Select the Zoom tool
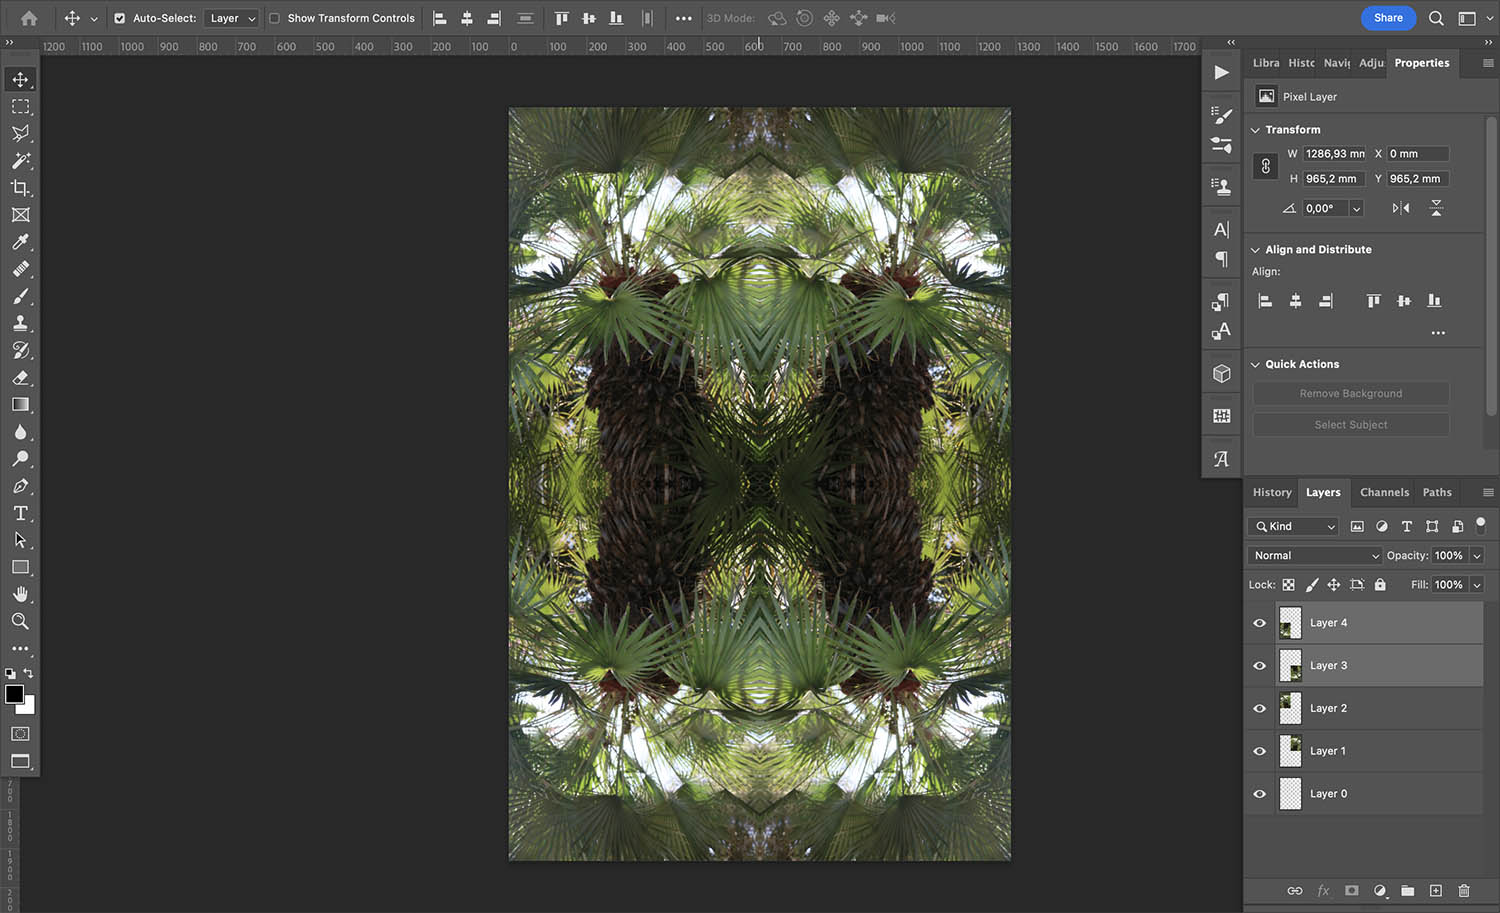1500x913 pixels. pos(20,621)
